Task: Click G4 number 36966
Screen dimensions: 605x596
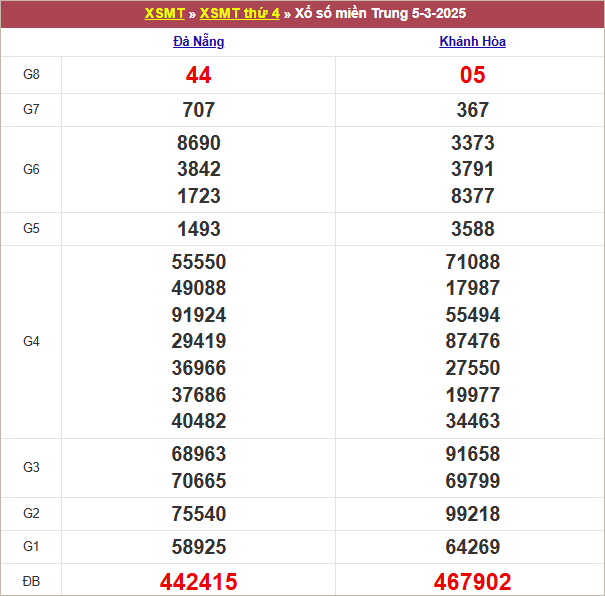Action: pyautogui.click(x=199, y=368)
